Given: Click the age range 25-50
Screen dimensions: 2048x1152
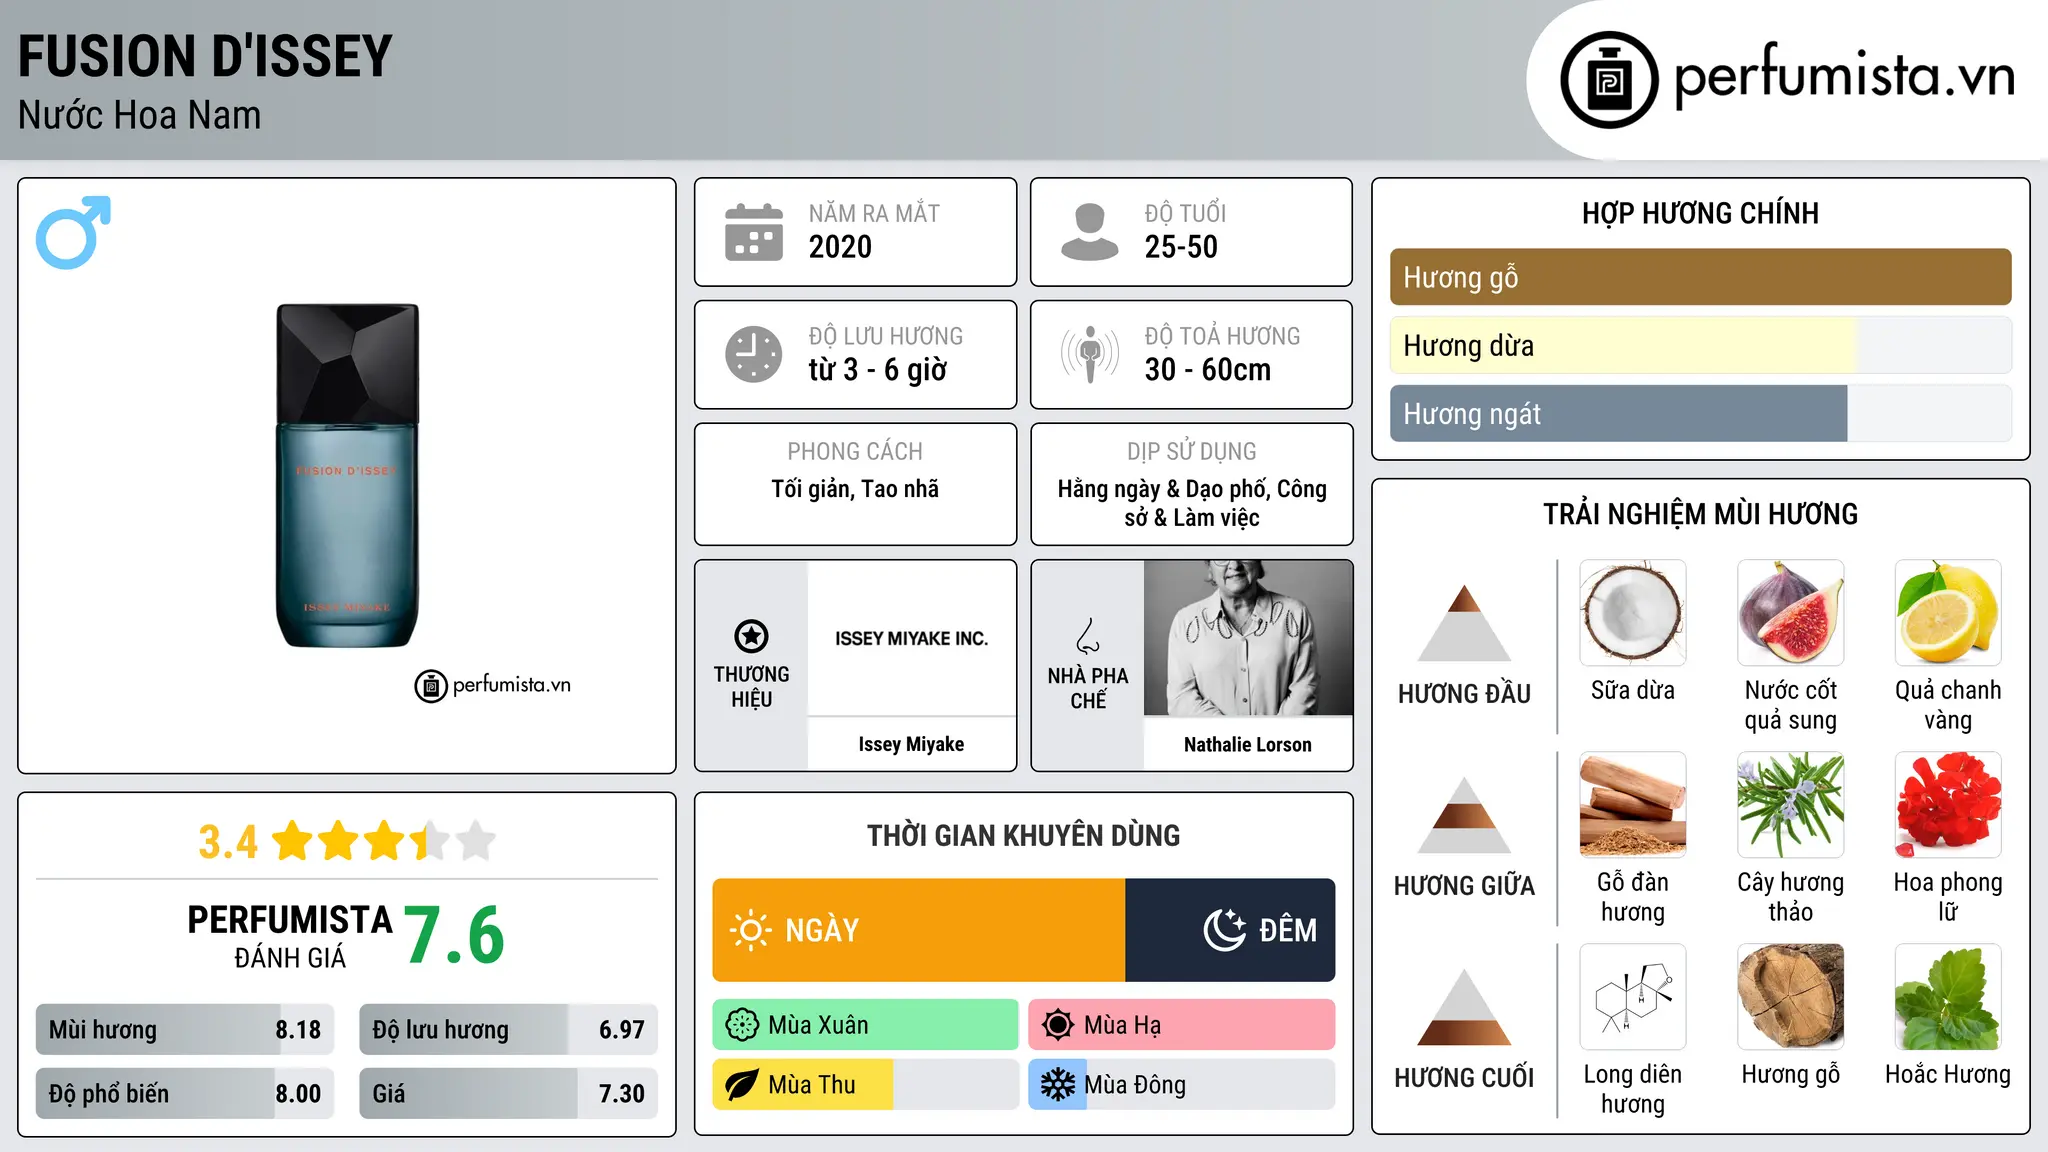Looking at the screenshot, I should pyautogui.click(x=1181, y=247).
